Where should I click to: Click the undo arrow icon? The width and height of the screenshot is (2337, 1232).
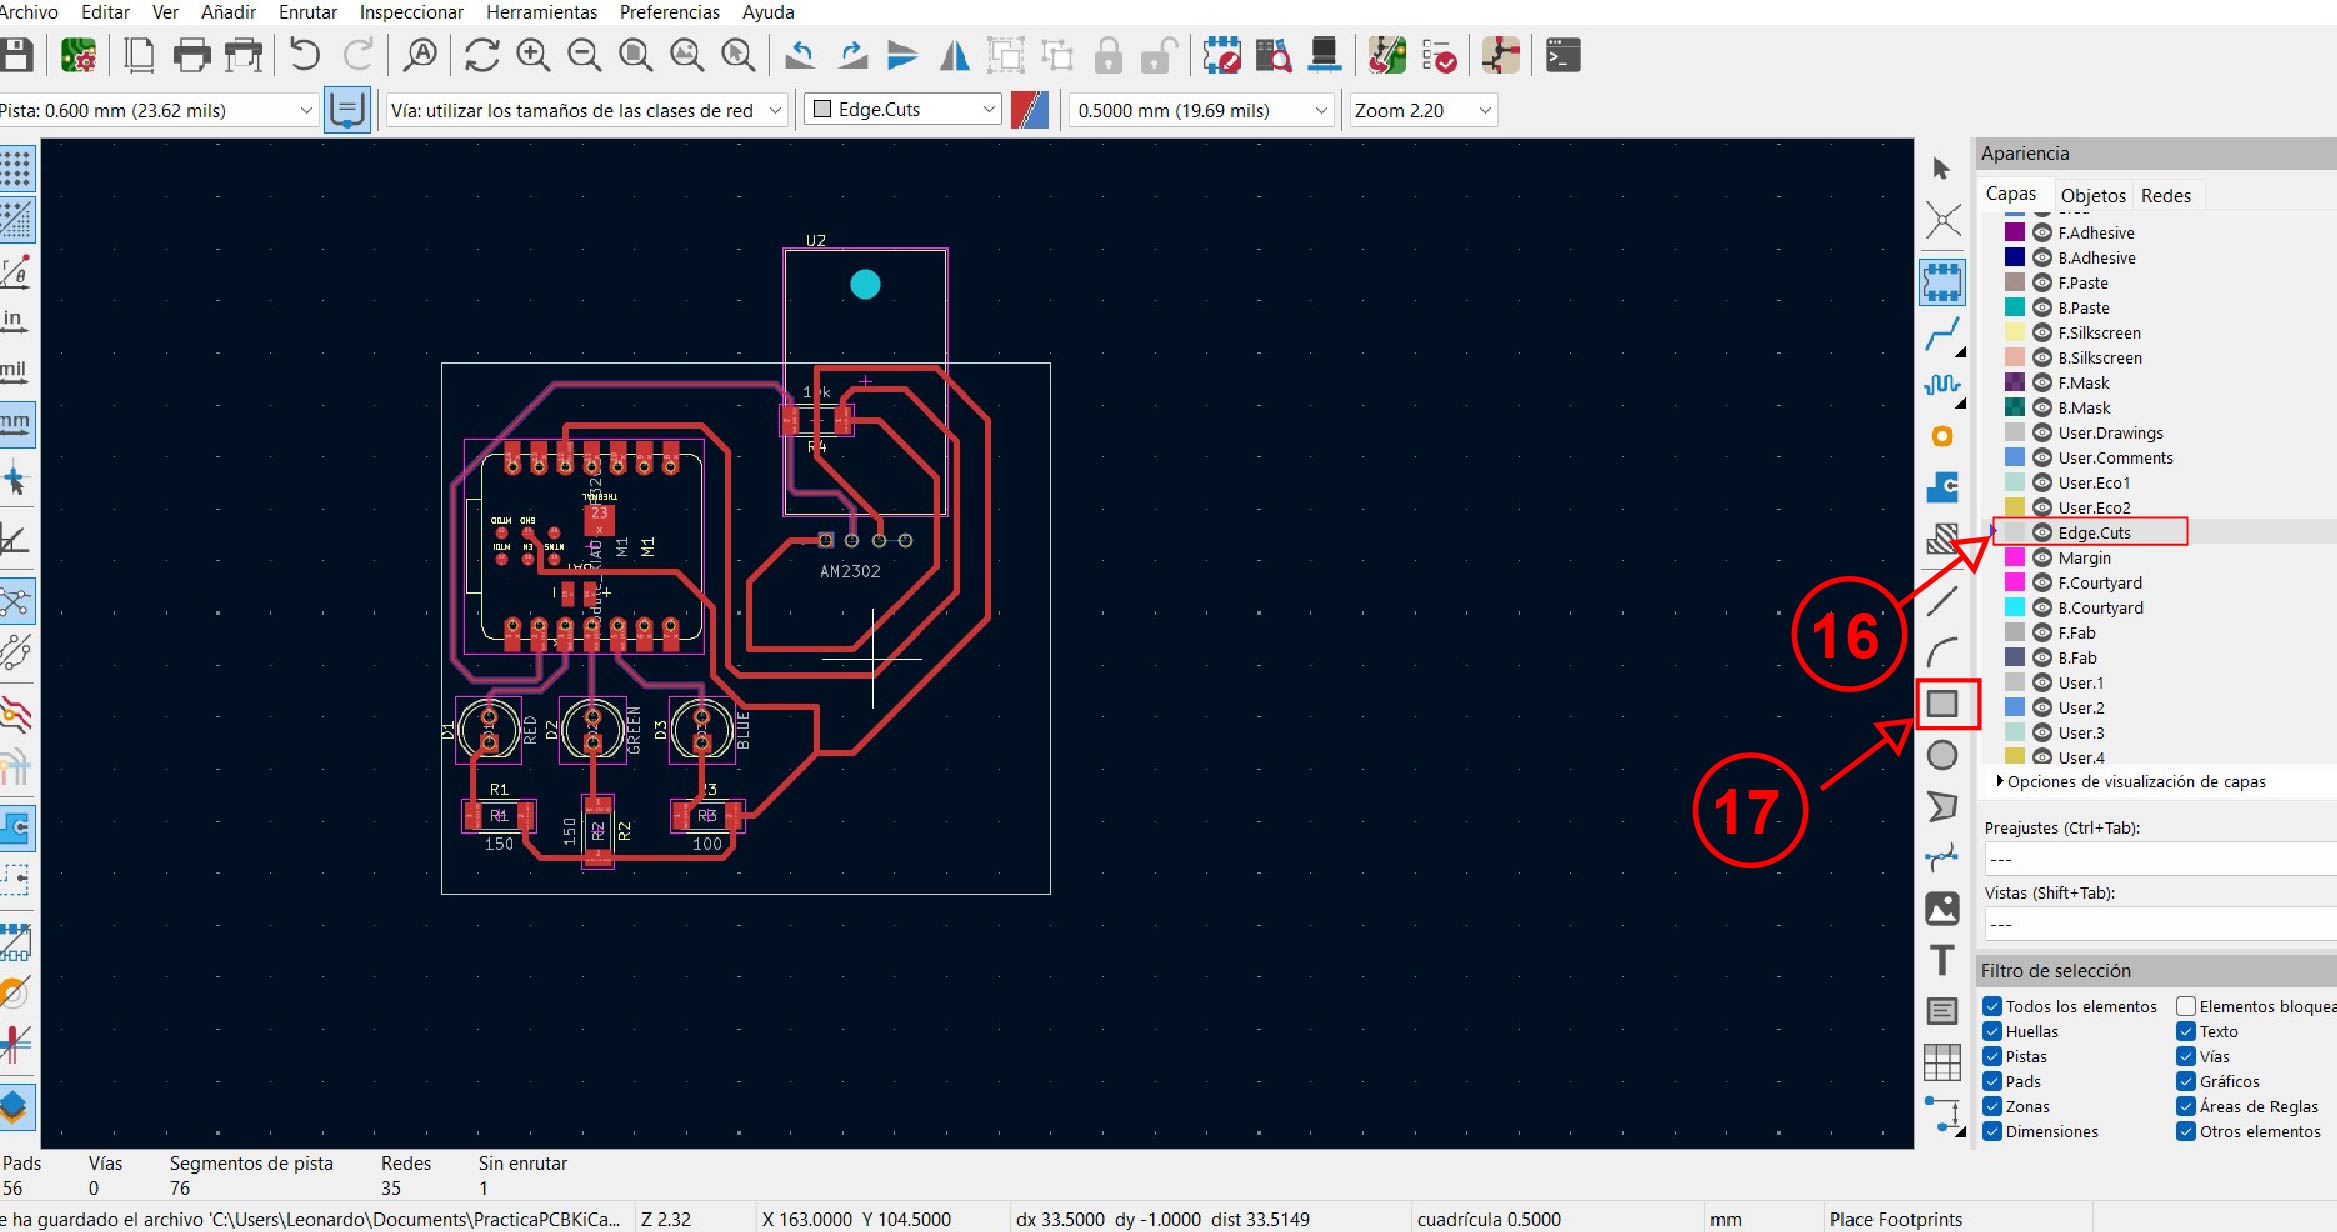[305, 55]
